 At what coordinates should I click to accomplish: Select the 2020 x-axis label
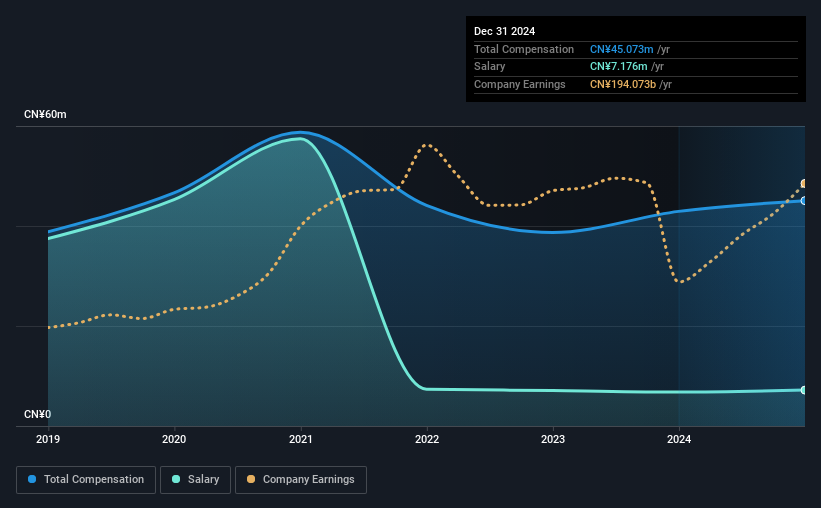[x=174, y=439]
